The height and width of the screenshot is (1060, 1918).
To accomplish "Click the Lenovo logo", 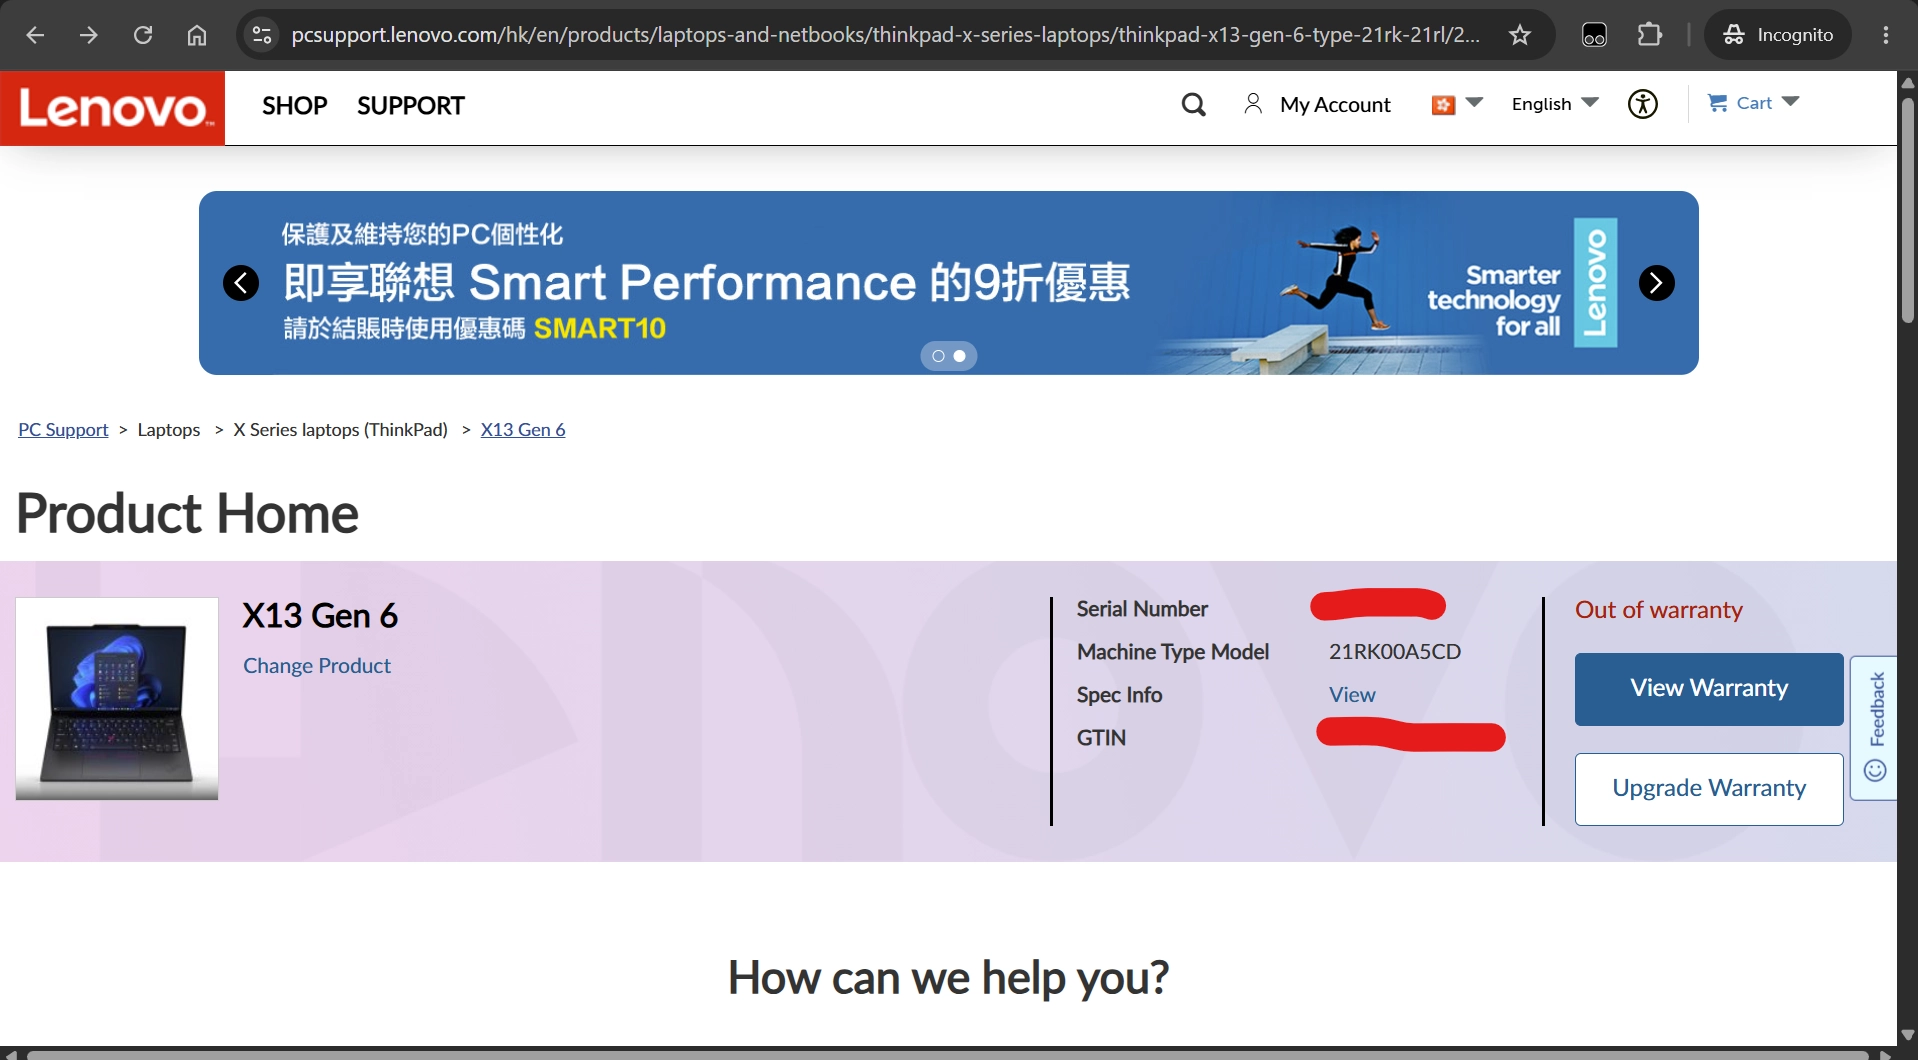I will point(113,108).
